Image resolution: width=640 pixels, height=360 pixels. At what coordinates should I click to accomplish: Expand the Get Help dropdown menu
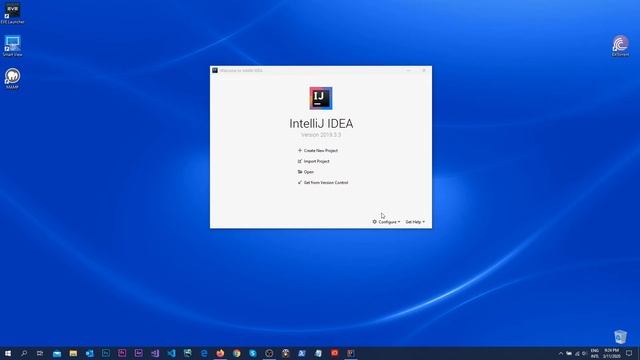(x=415, y=222)
